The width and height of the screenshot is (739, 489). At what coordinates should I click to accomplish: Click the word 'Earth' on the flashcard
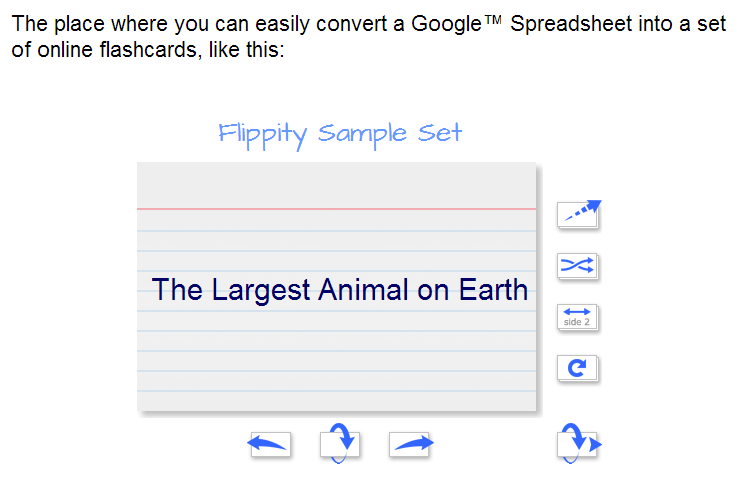493,289
